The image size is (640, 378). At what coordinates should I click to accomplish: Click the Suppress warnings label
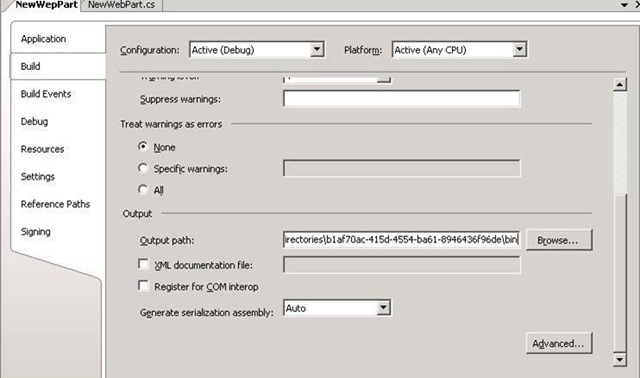click(x=180, y=99)
